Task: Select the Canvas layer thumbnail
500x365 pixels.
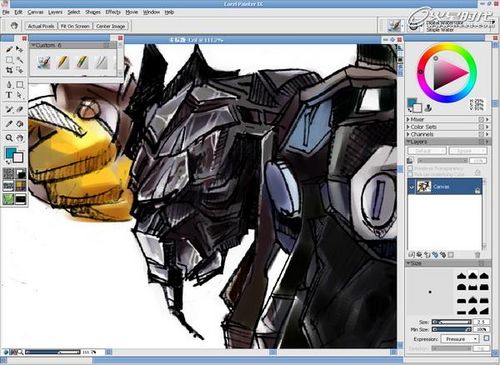Action: (423, 187)
